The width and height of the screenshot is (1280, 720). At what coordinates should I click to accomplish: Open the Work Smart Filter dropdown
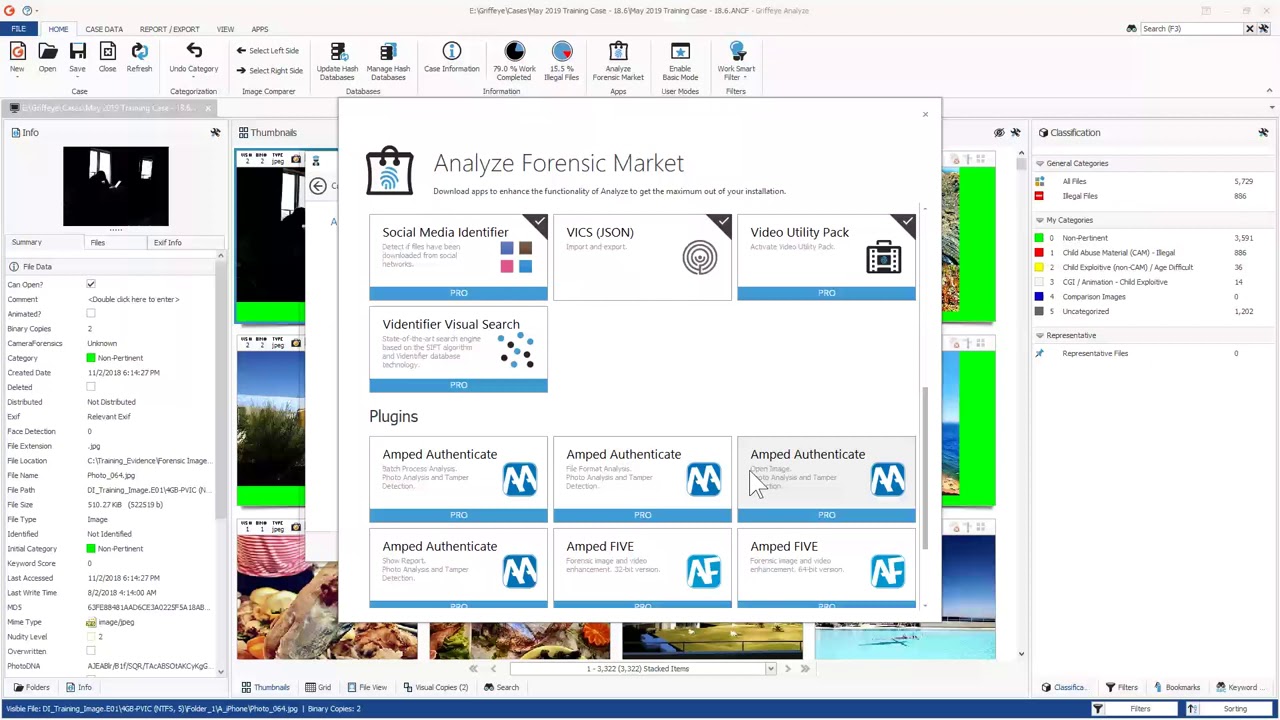coord(736,61)
